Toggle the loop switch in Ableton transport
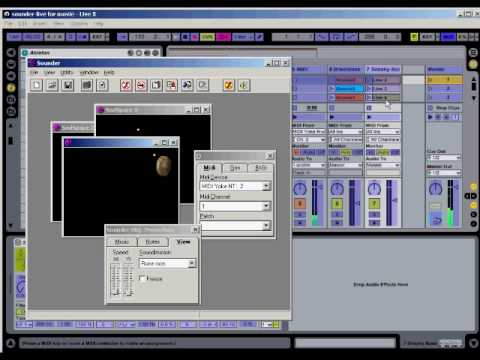This screenshot has width=480, height=360. click(x=336, y=37)
